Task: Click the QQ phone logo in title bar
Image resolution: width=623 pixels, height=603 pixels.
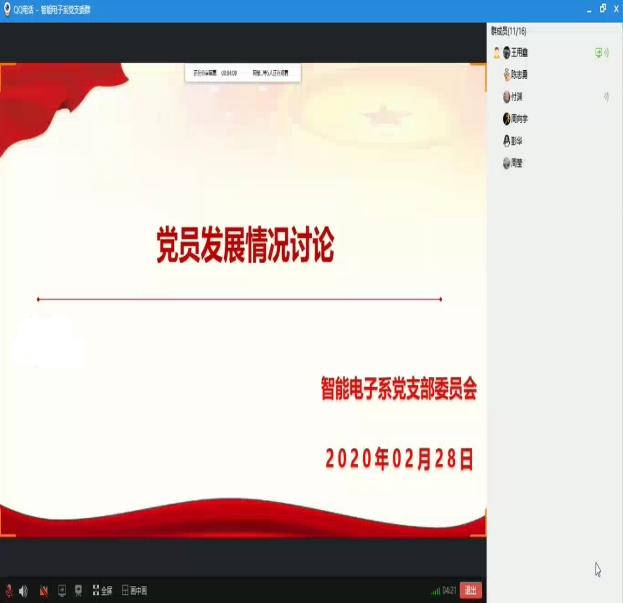Action: click(8, 9)
